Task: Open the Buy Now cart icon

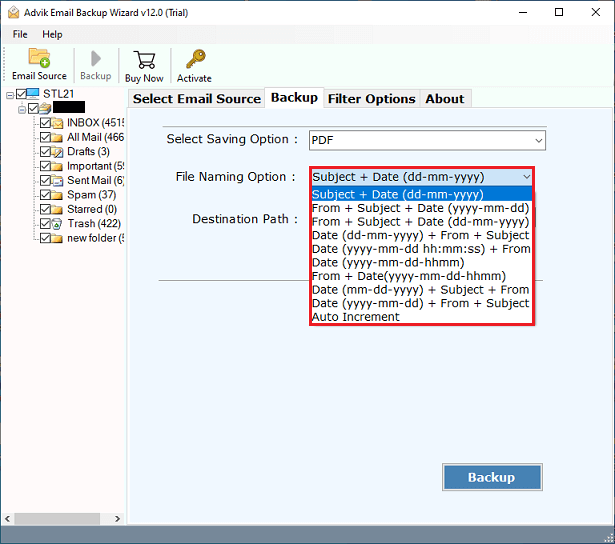Action: (144, 60)
